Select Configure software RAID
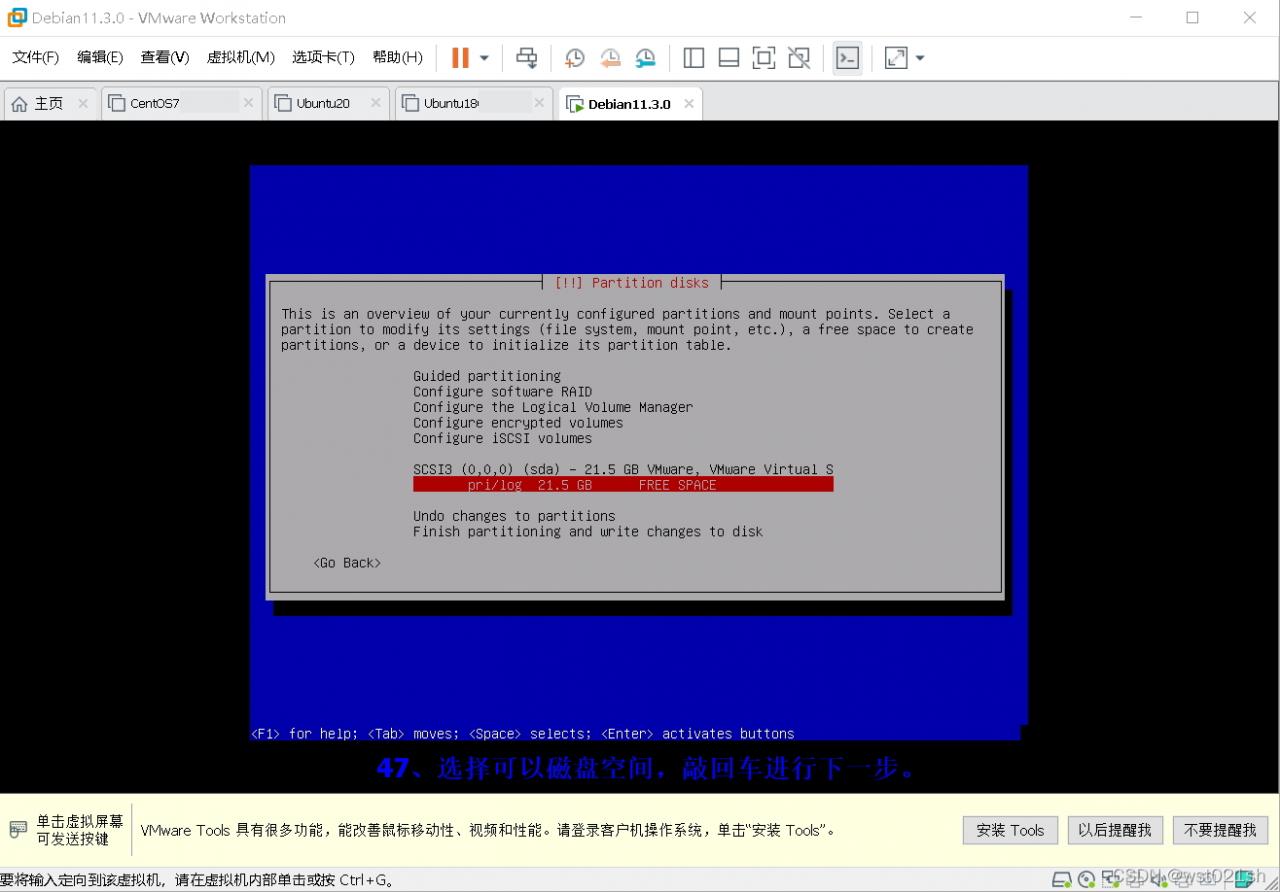This screenshot has width=1280, height=892. [503, 392]
